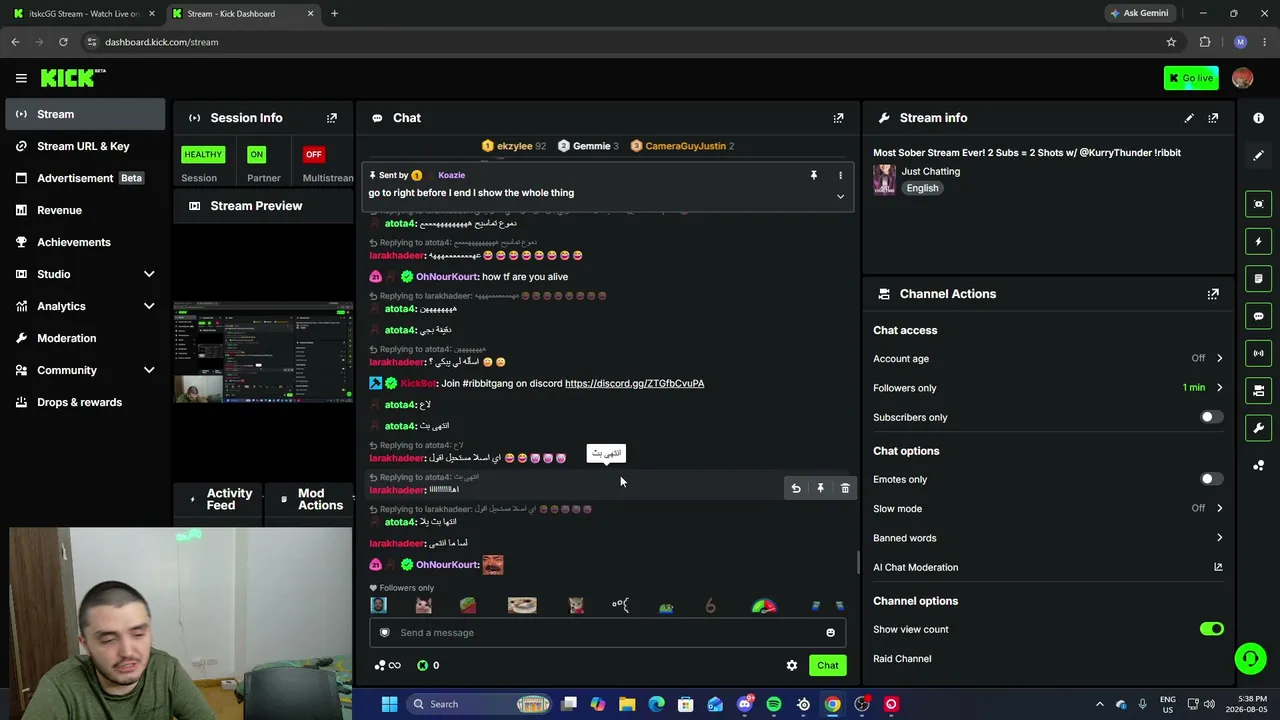Click the camera icon in right rail
1280x720 pixels.
click(1258, 390)
